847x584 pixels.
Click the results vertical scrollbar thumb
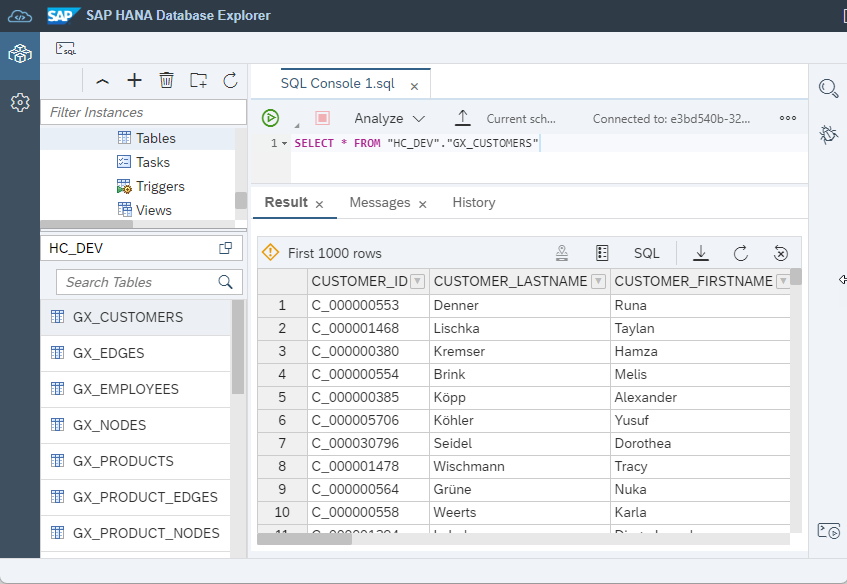795,277
